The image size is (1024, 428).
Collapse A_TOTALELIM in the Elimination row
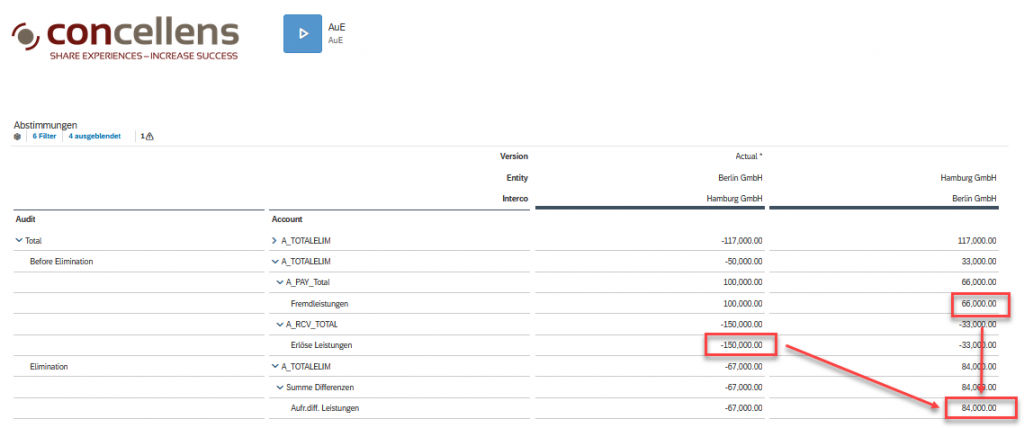coord(275,366)
